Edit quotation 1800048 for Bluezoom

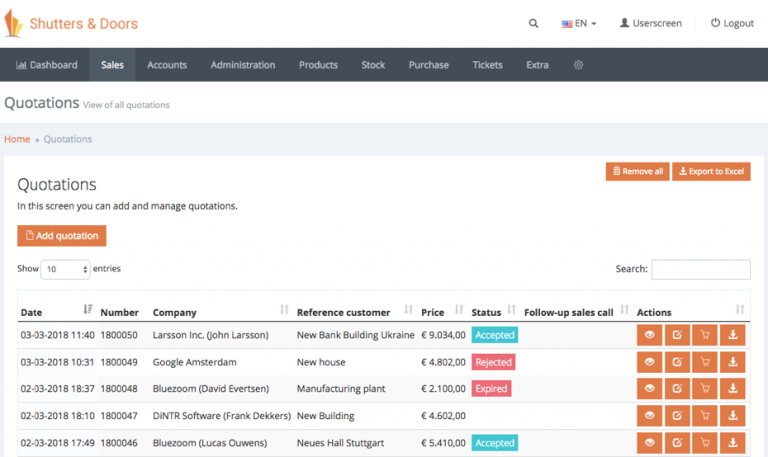pos(677,388)
